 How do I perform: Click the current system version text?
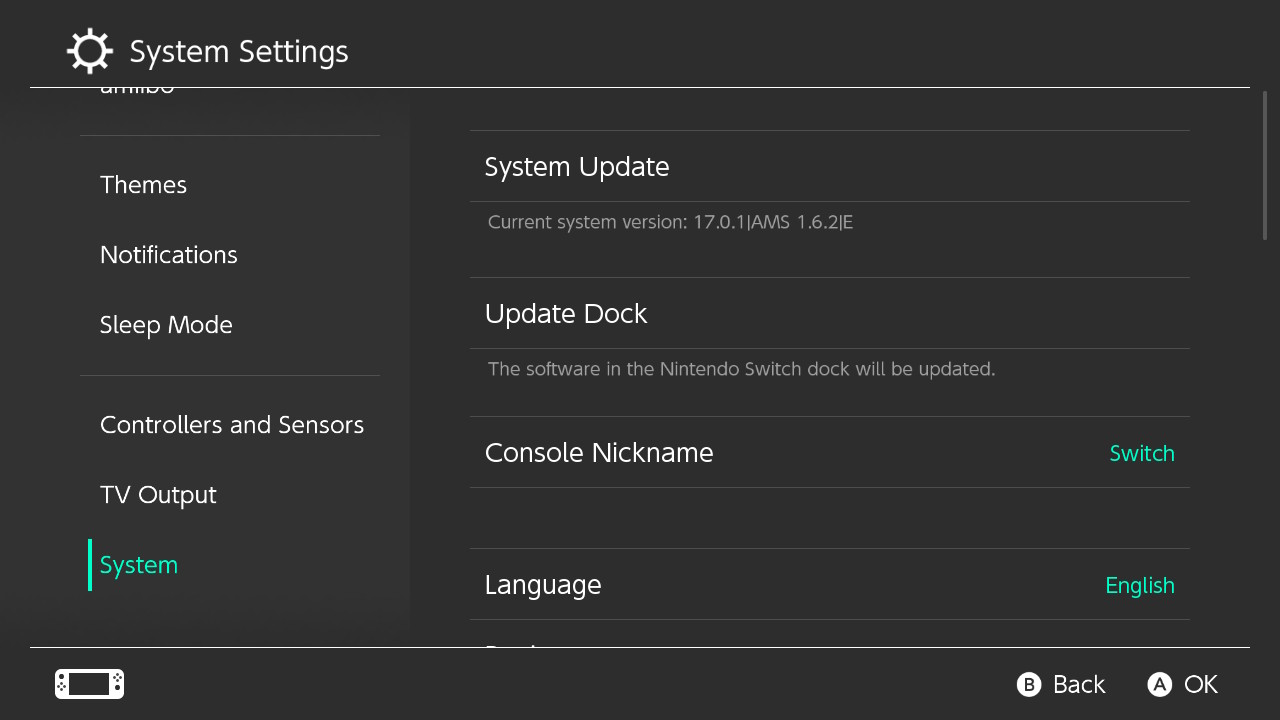670,222
